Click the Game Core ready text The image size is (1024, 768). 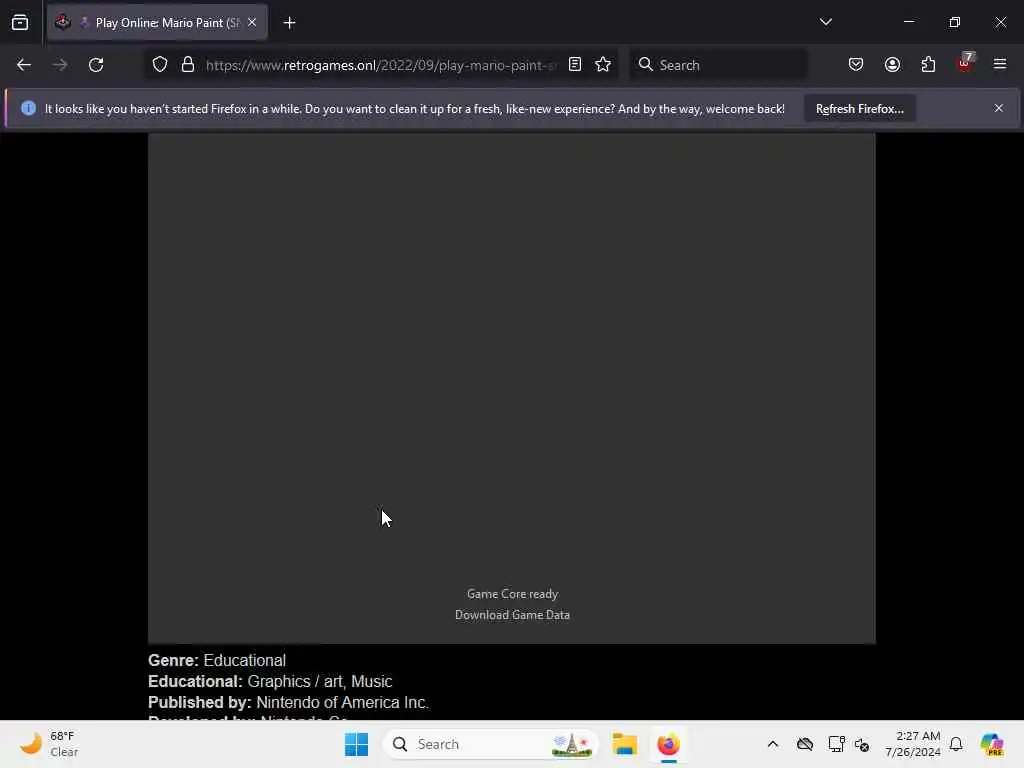tap(512, 594)
